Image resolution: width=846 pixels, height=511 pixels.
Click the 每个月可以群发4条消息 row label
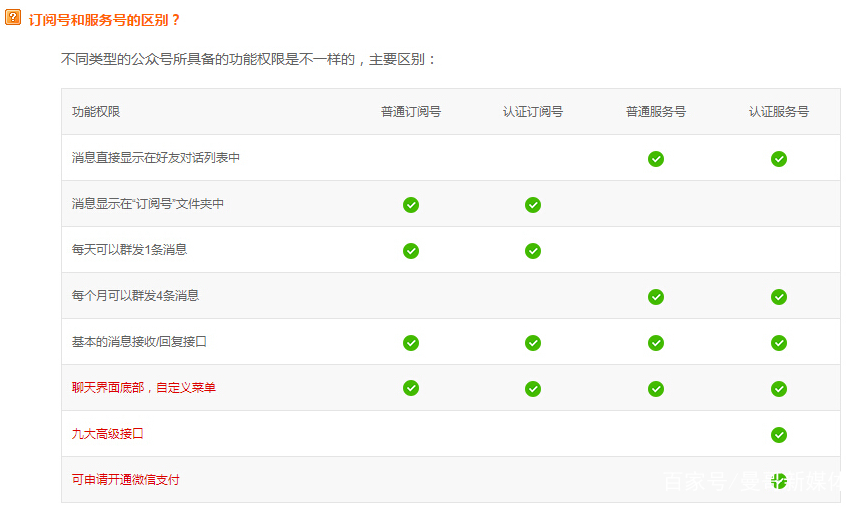pos(135,295)
